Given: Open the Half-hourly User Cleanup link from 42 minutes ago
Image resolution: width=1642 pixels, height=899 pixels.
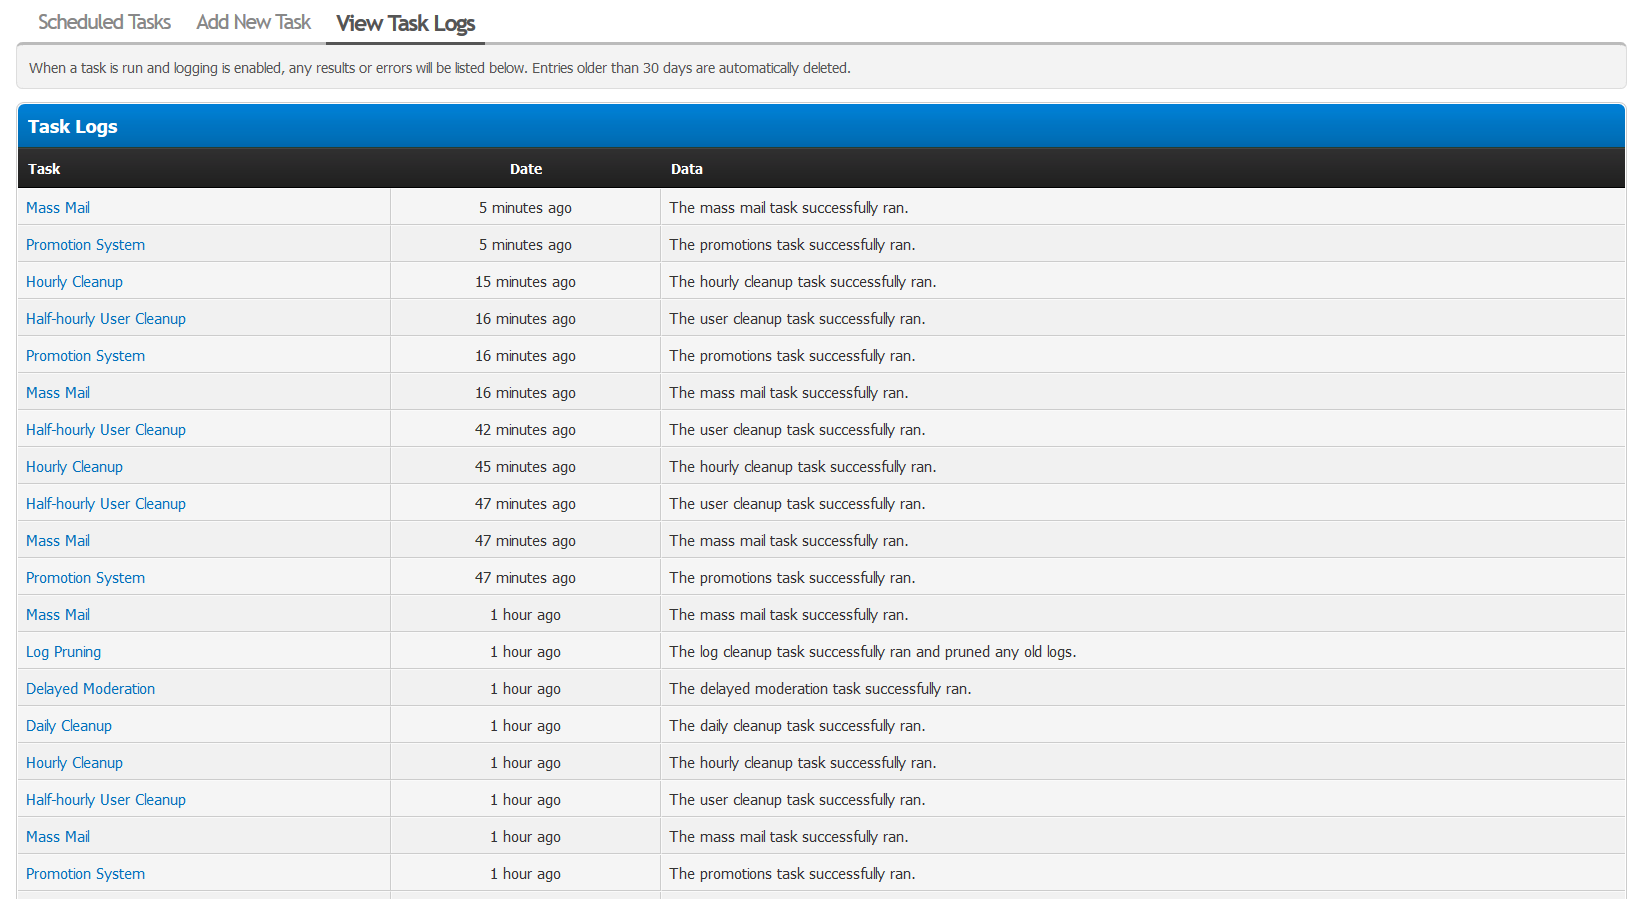Looking at the screenshot, I should [x=106, y=430].
